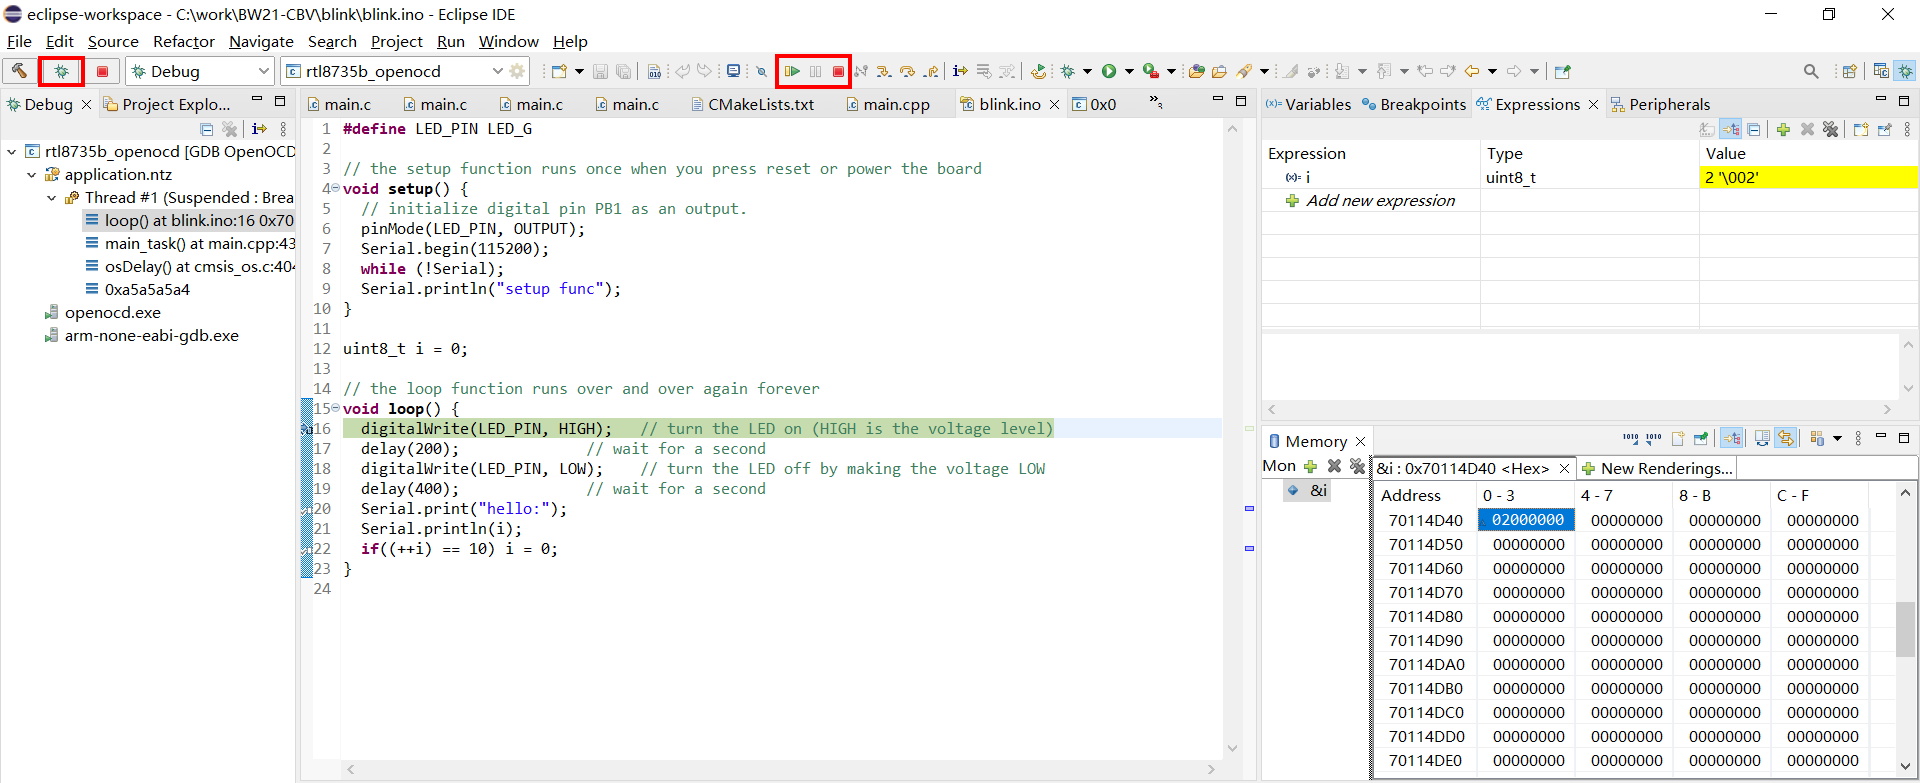This screenshot has width=1920, height=783.
Task: Click the Build hammer icon
Action: (19, 71)
